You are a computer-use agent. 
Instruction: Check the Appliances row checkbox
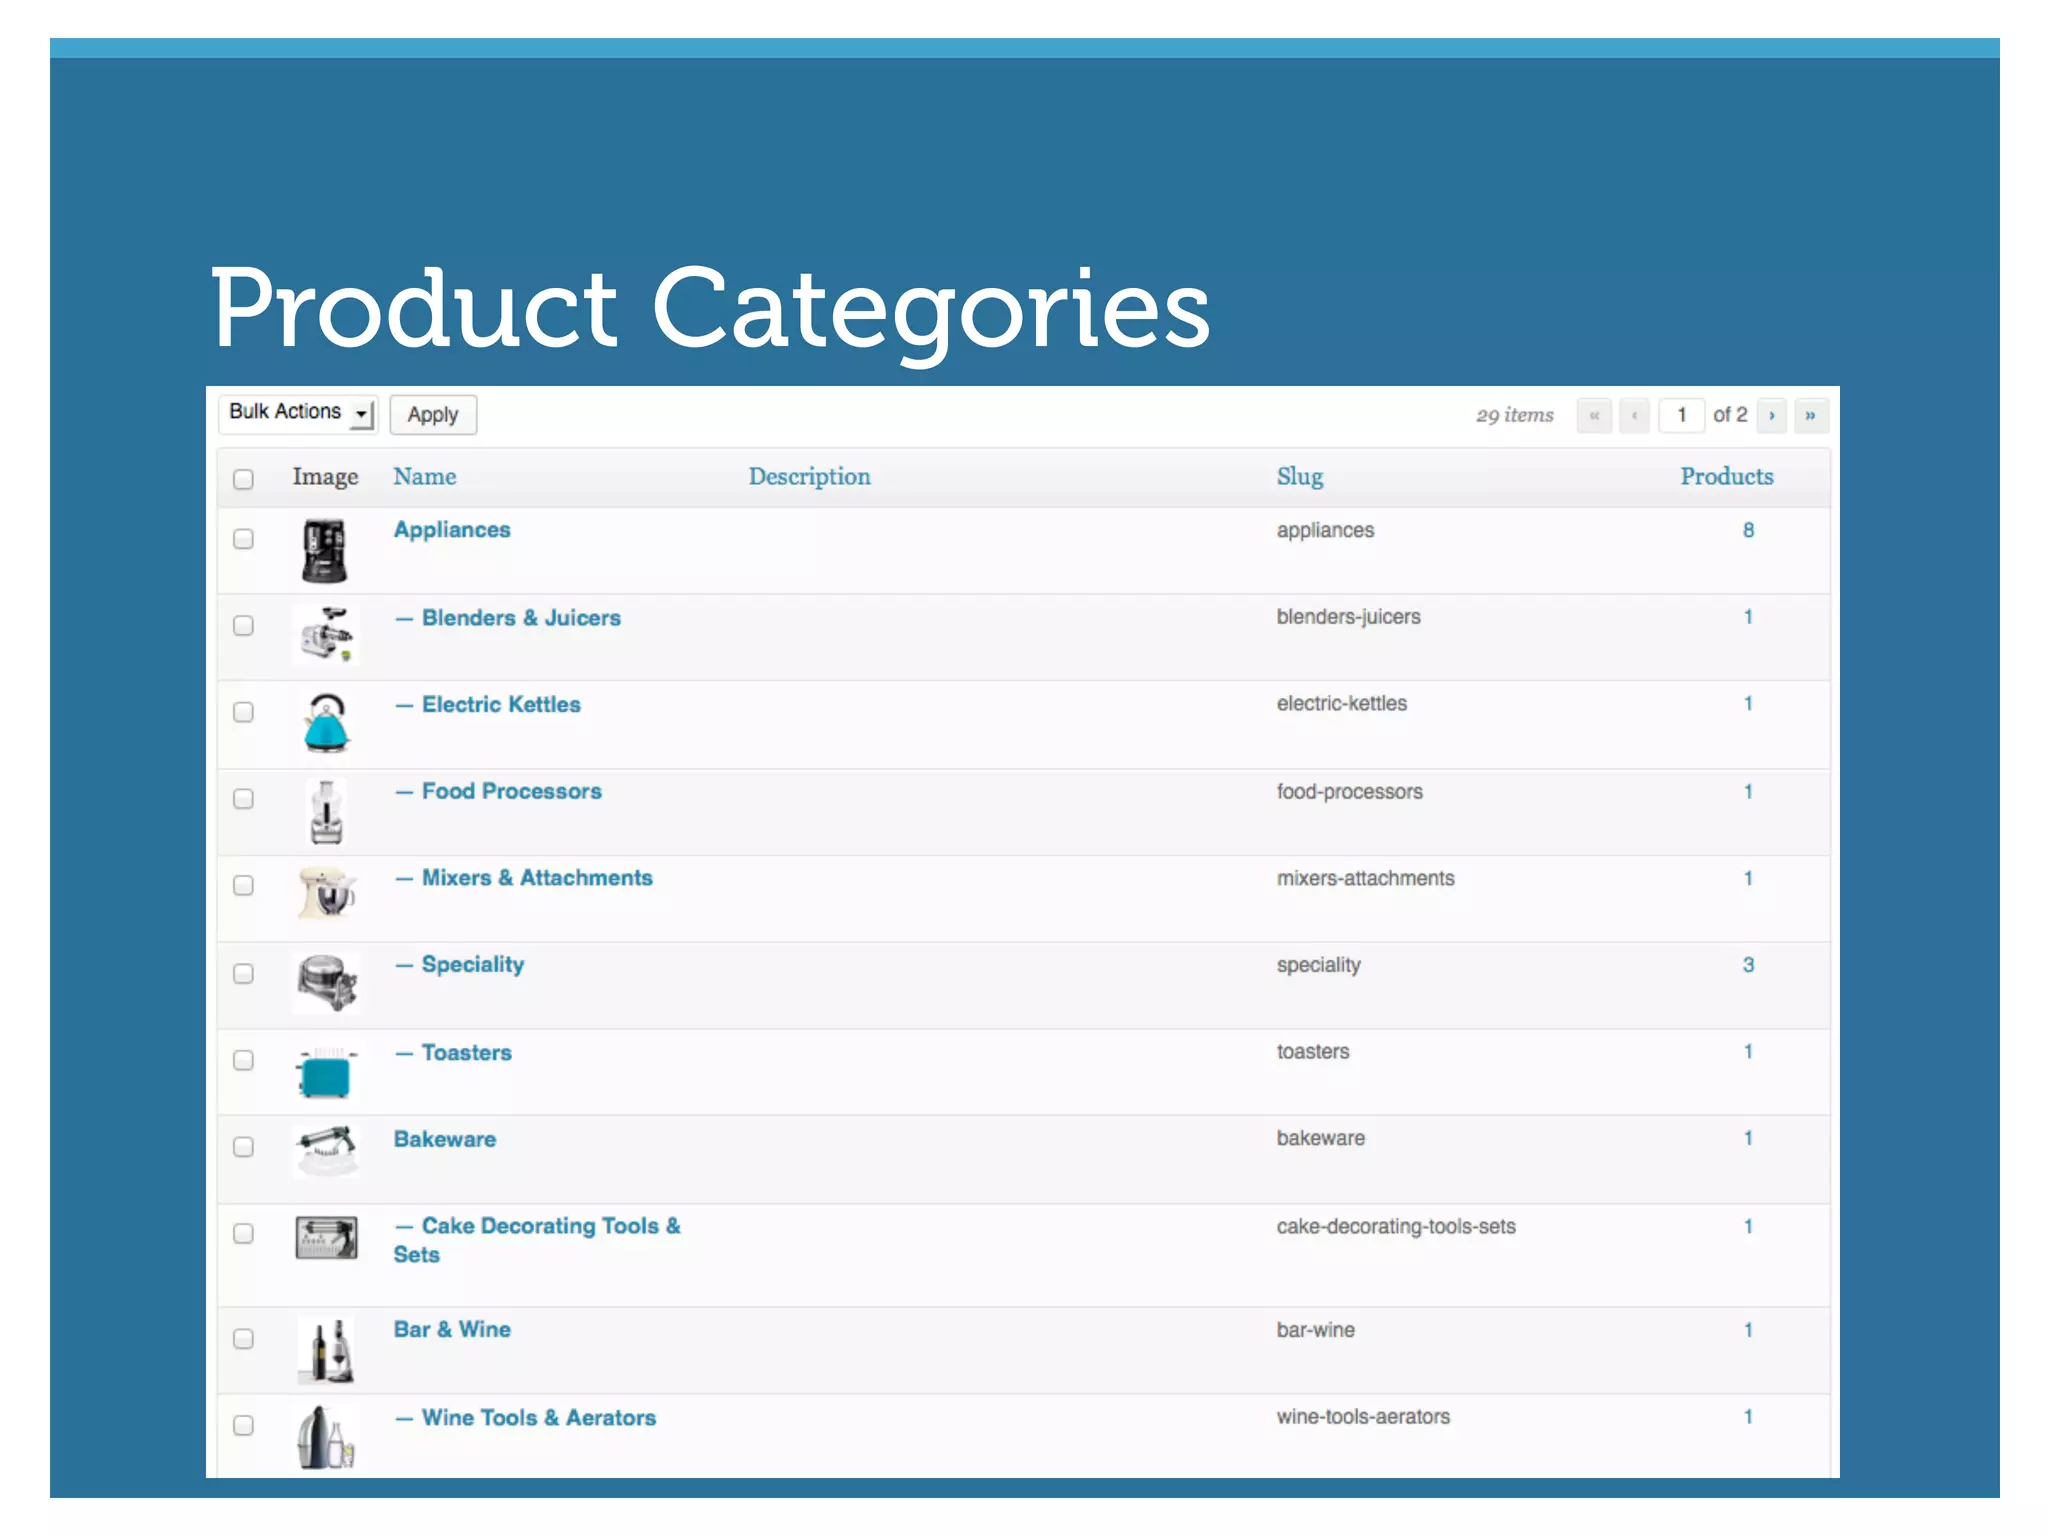(243, 539)
